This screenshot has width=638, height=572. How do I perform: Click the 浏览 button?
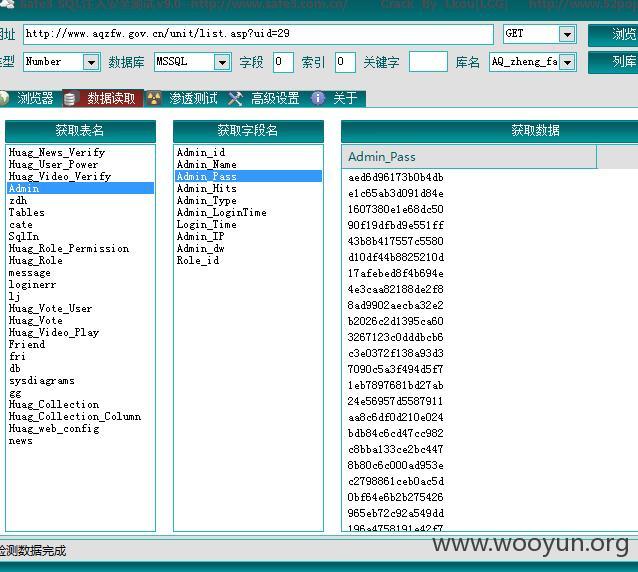coord(613,35)
